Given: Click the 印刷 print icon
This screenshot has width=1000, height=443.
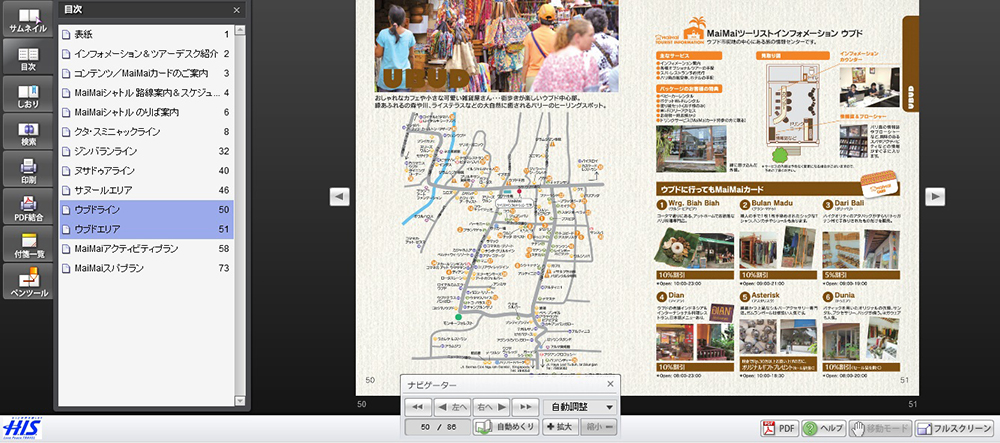Looking at the screenshot, I should [27, 172].
